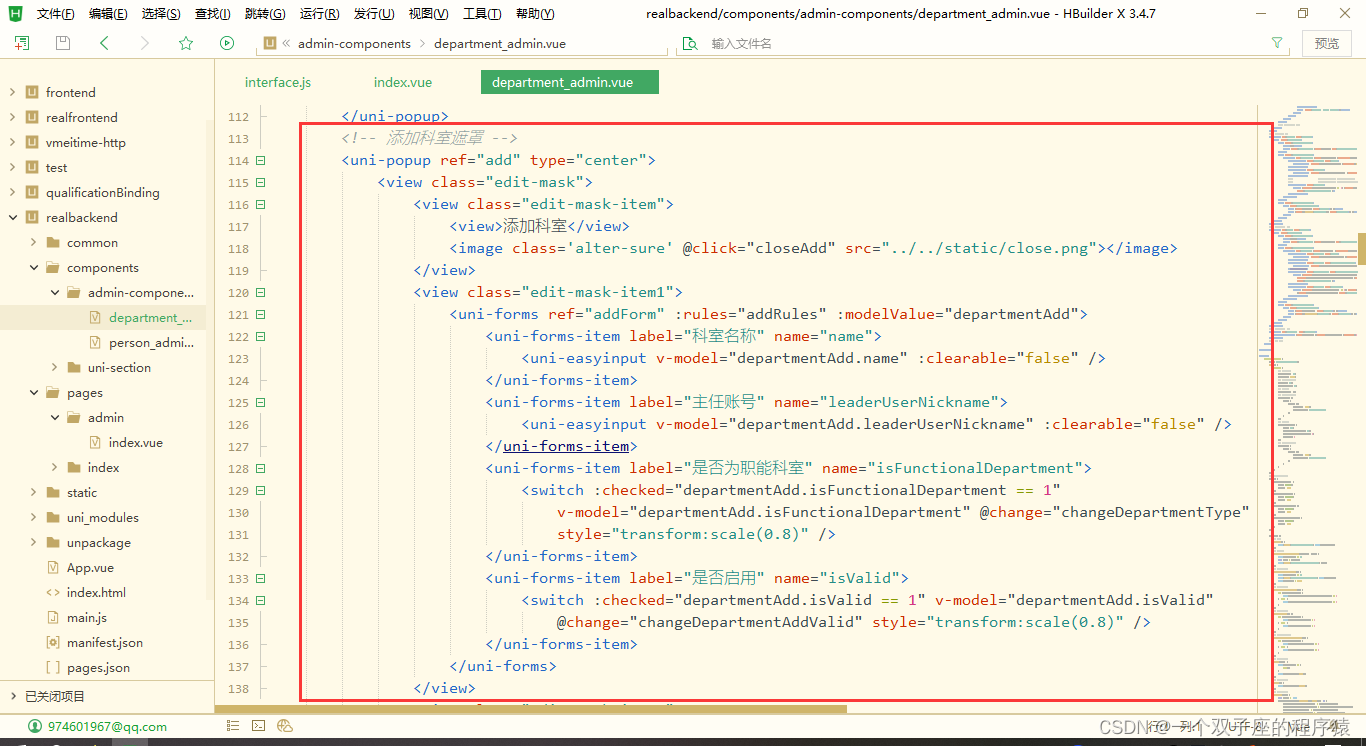The image size is (1366, 746).
Task: Open the 编辑(E) menu
Action: click(108, 14)
